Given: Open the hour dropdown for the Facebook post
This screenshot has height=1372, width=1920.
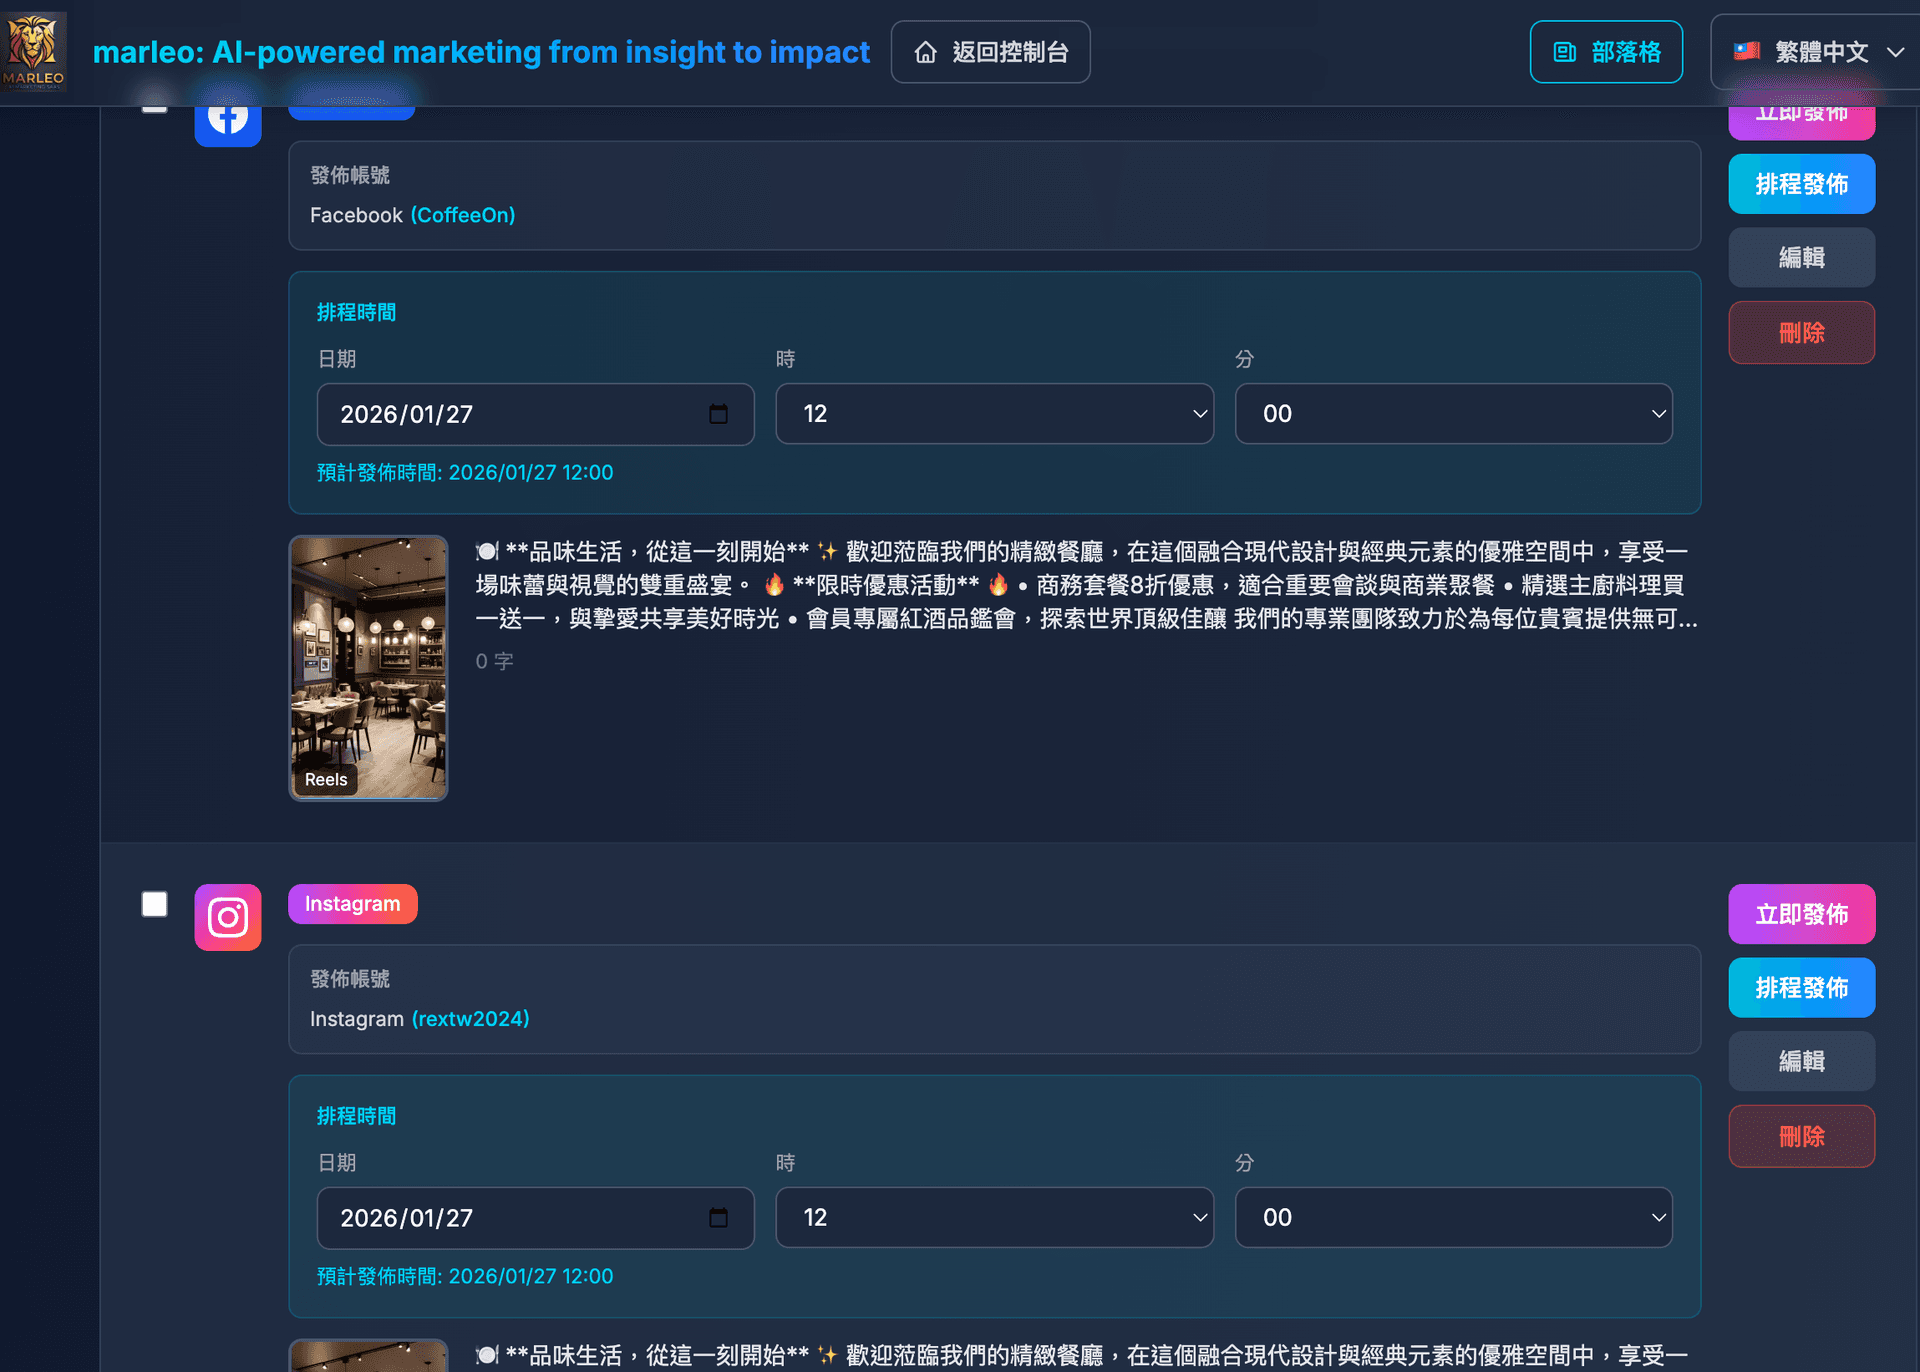Looking at the screenshot, I should pos(995,414).
